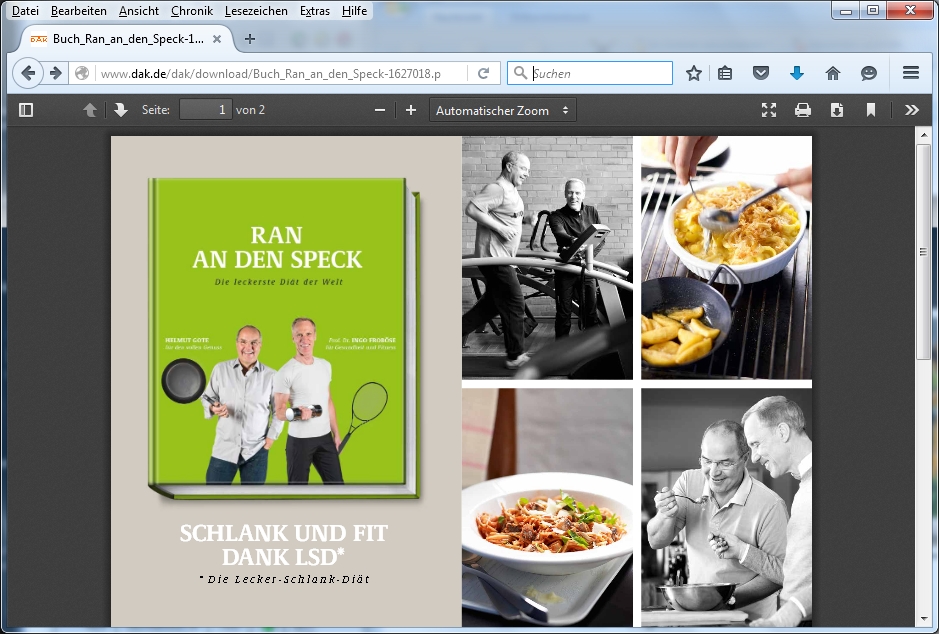This screenshot has width=939, height=634.
Task: Open the Automatischer Zoom dropdown
Action: [x=503, y=110]
